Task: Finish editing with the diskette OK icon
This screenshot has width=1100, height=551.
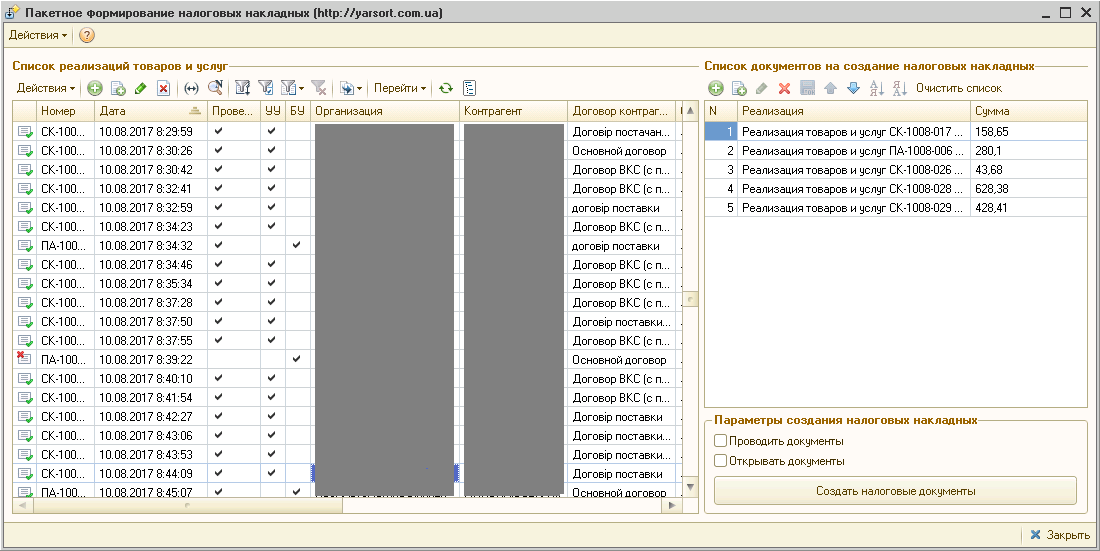Action: tap(807, 88)
